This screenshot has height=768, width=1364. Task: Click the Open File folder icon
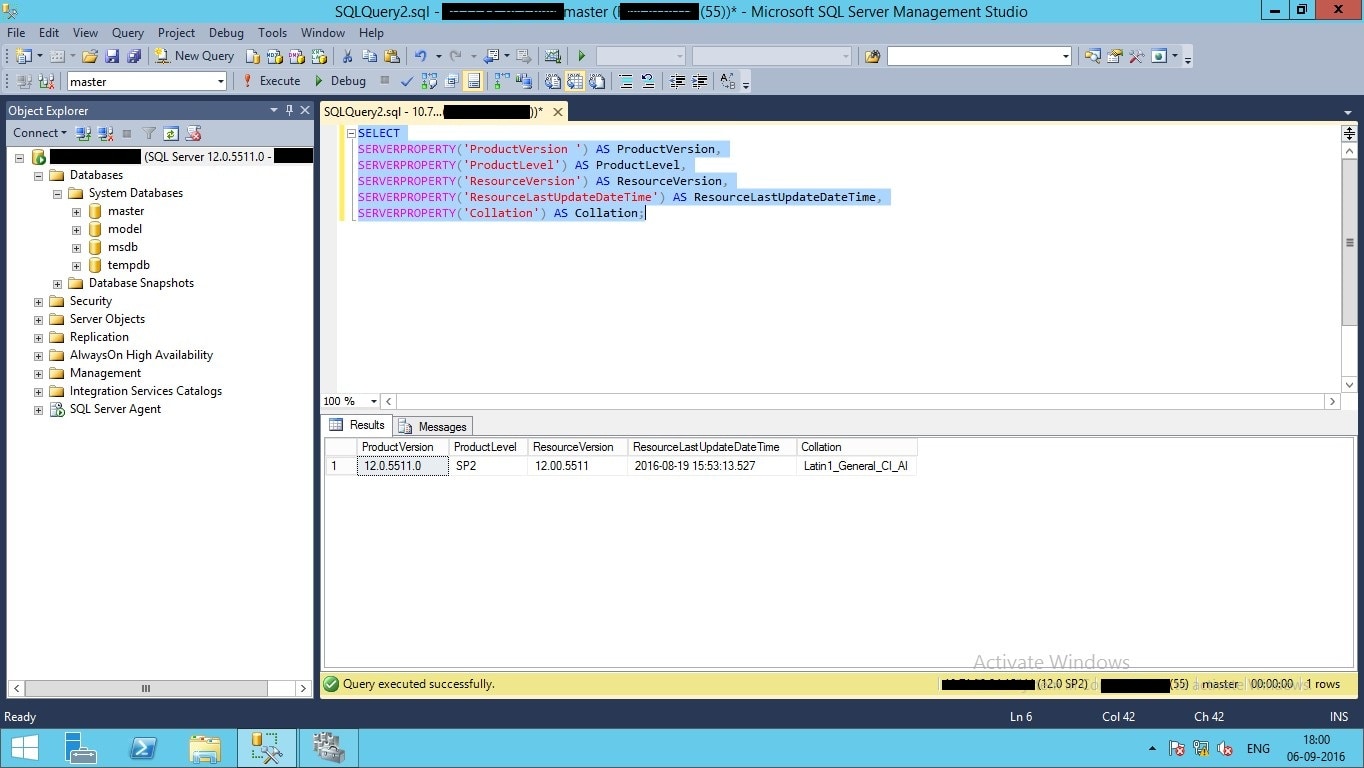[x=90, y=56]
